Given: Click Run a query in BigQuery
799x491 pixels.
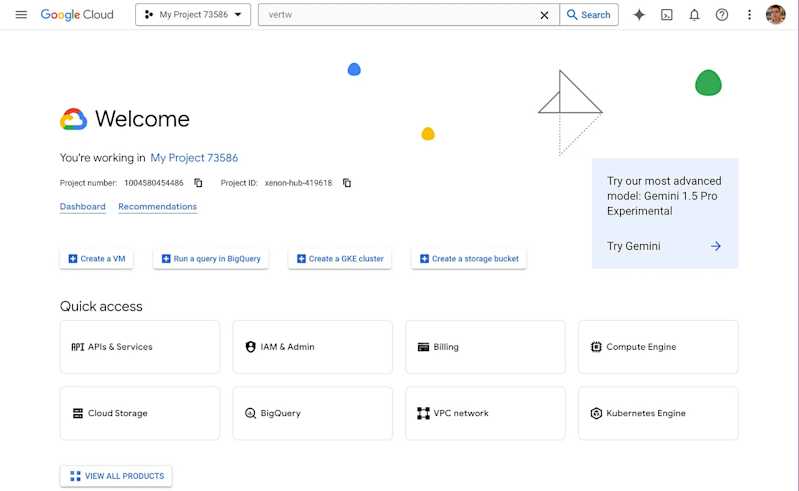Looking at the screenshot, I should (210, 259).
